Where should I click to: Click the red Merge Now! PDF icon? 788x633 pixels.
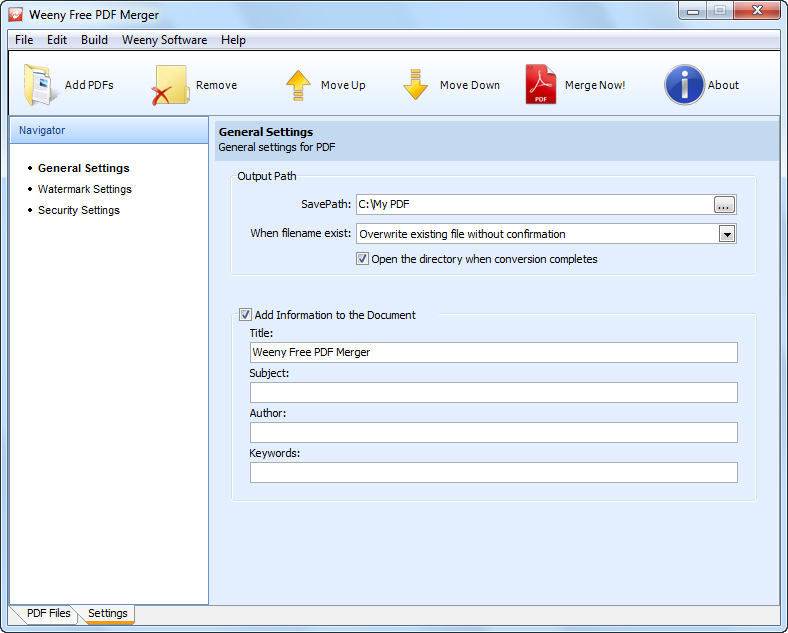click(541, 84)
